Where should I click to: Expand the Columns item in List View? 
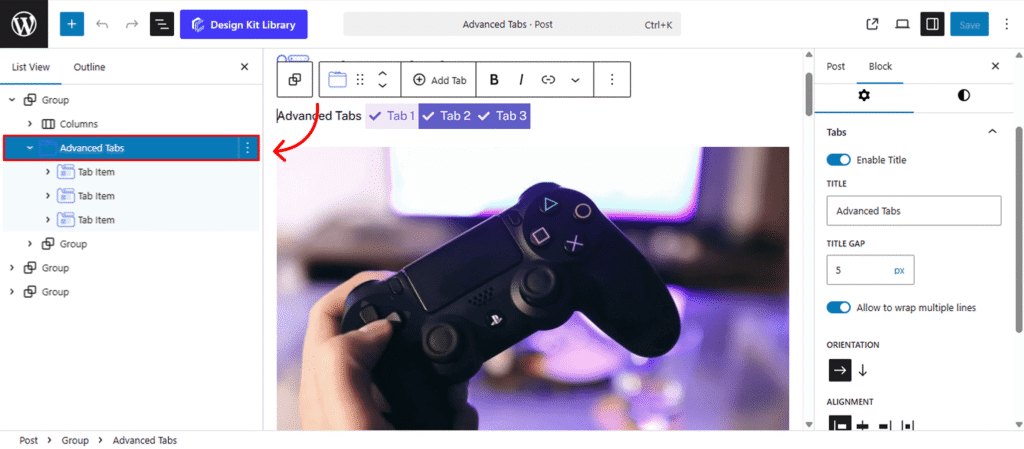30,124
